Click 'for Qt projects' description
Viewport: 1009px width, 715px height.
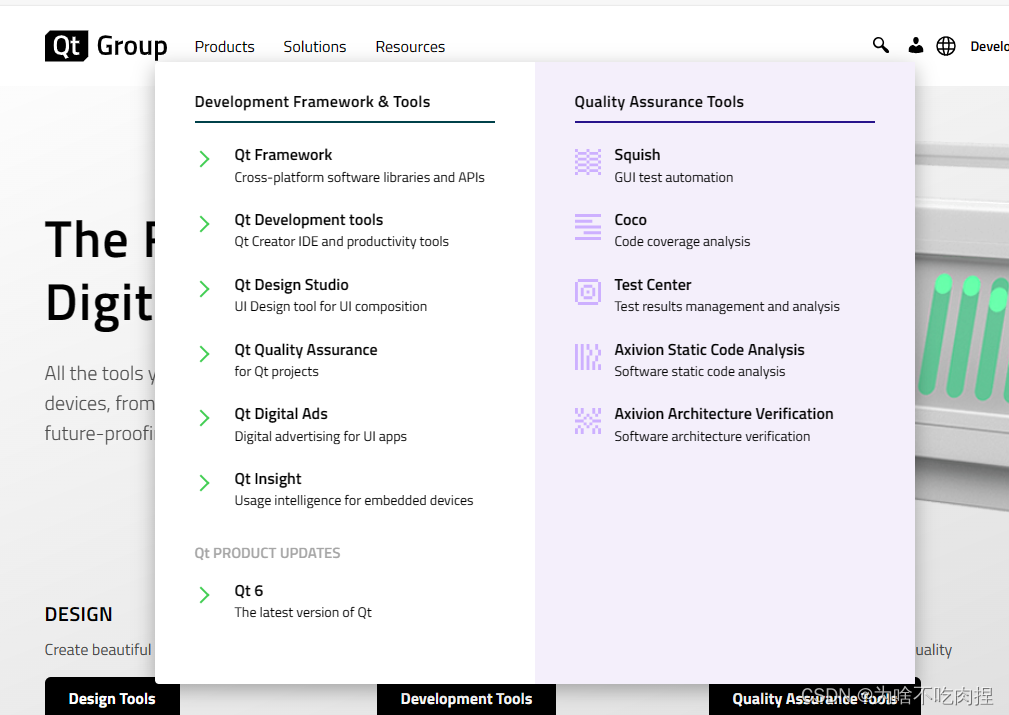point(276,371)
